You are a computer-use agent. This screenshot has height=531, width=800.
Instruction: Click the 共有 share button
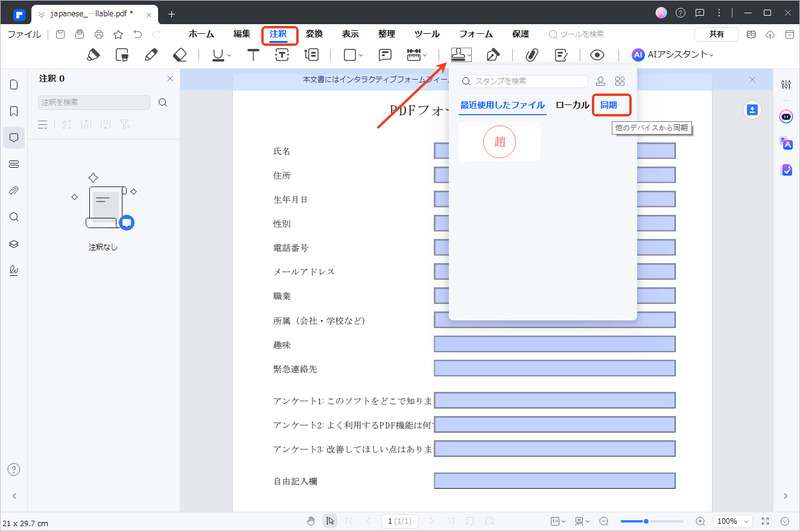point(716,34)
